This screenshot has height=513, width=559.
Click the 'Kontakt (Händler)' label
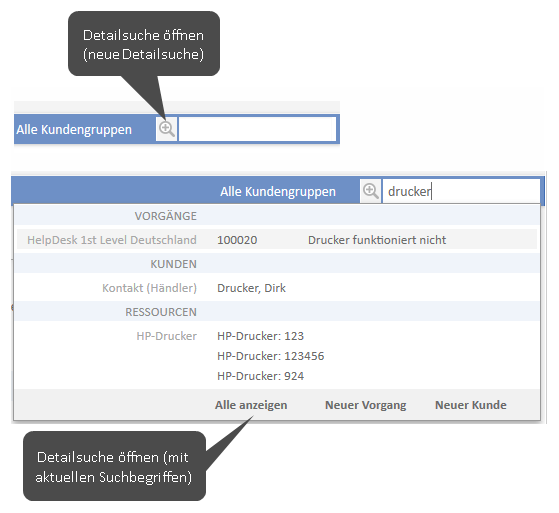point(149,288)
